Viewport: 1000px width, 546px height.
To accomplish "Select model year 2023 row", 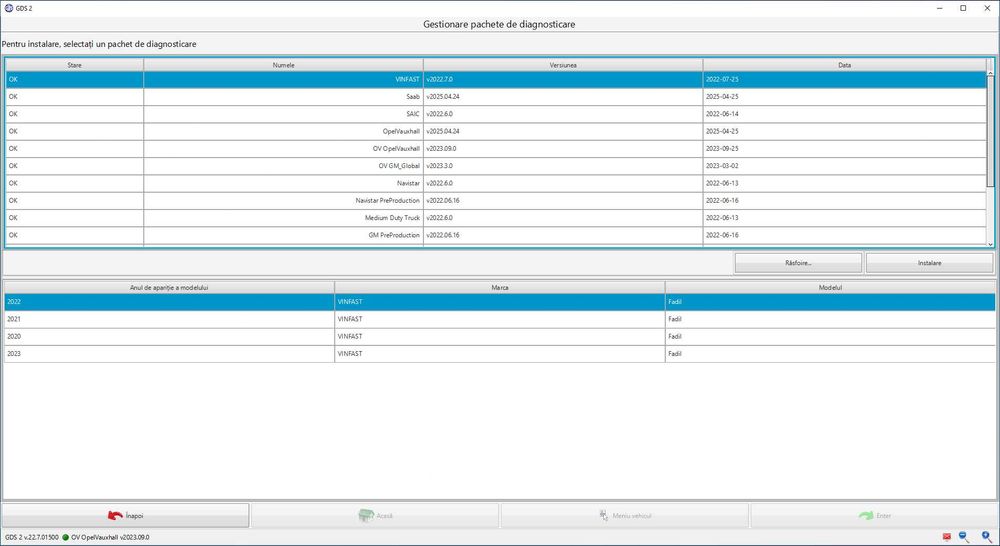I will (x=499, y=353).
